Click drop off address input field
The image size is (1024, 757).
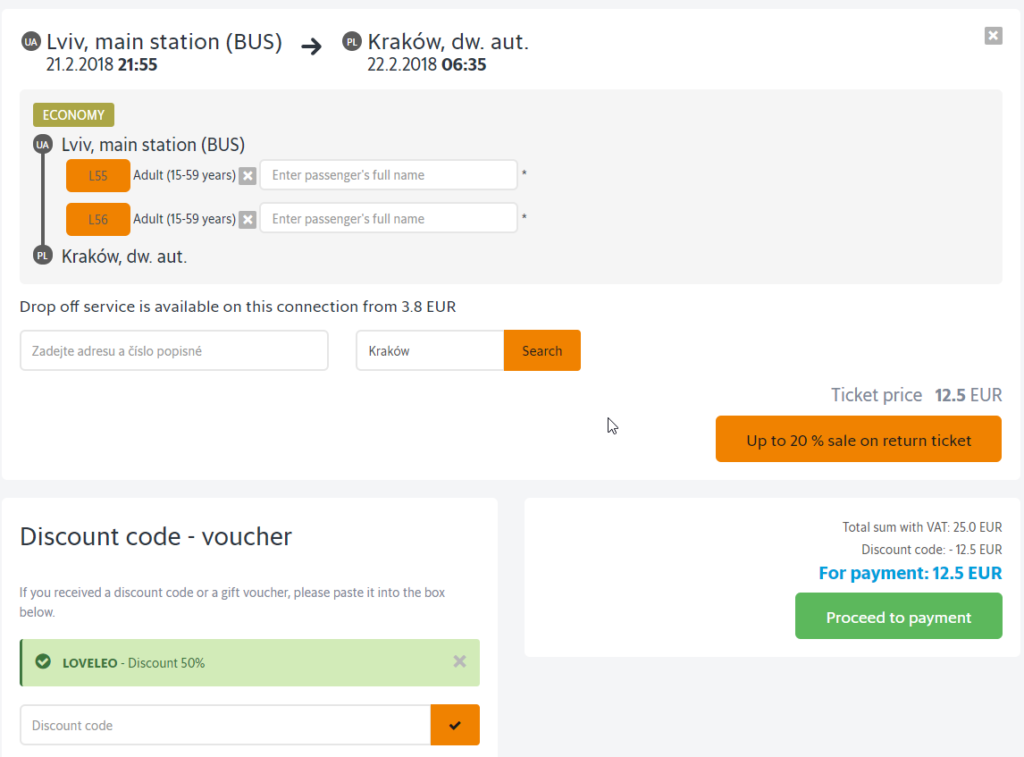pyautogui.click(x=174, y=351)
